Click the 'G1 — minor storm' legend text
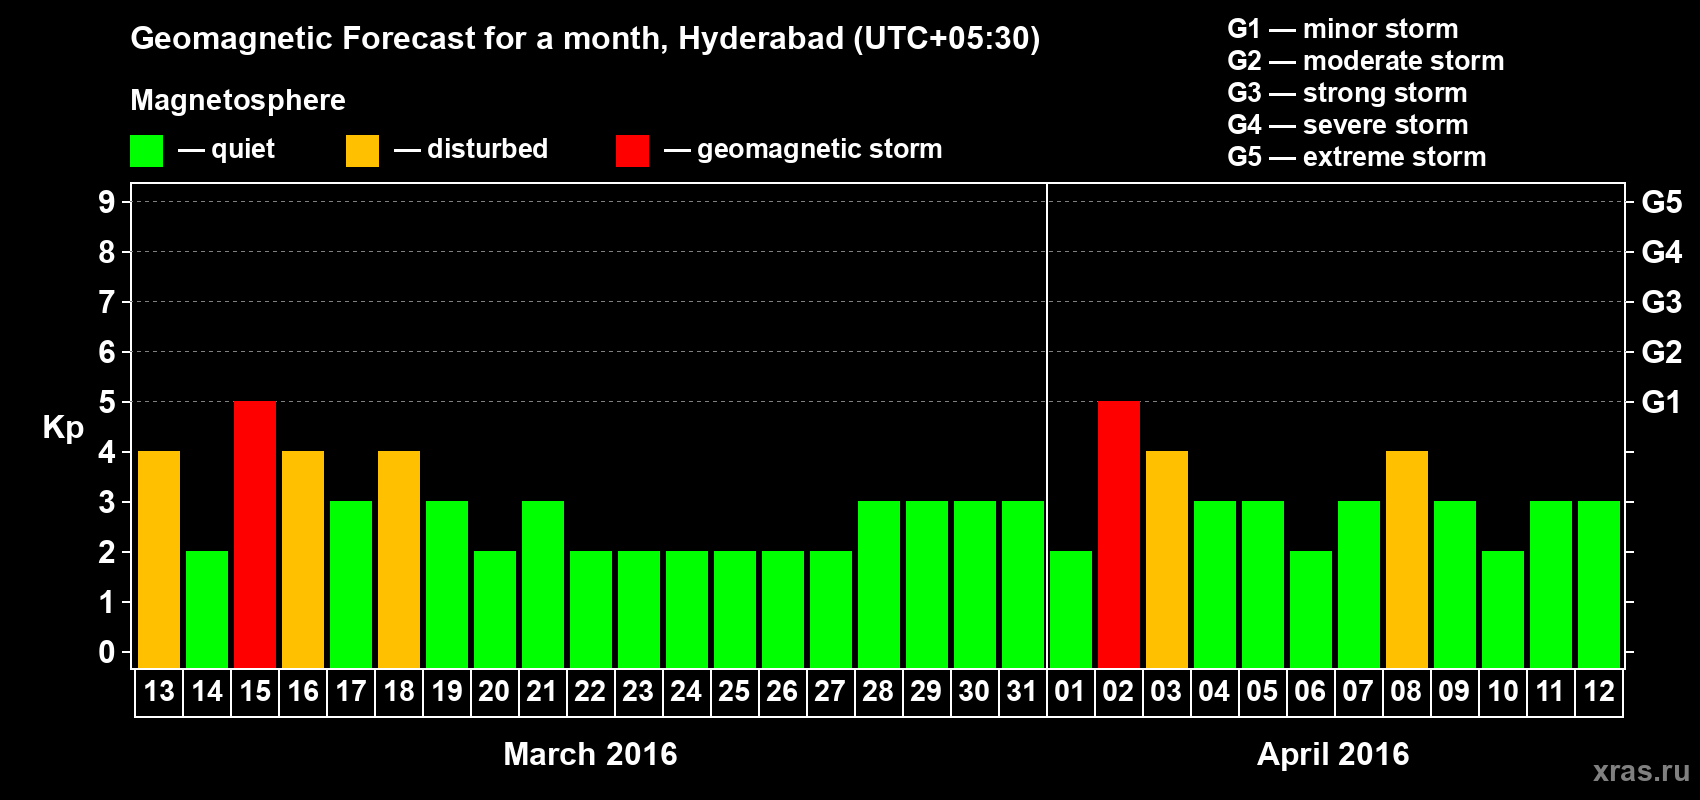 pyautogui.click(x=1343, y=29)
